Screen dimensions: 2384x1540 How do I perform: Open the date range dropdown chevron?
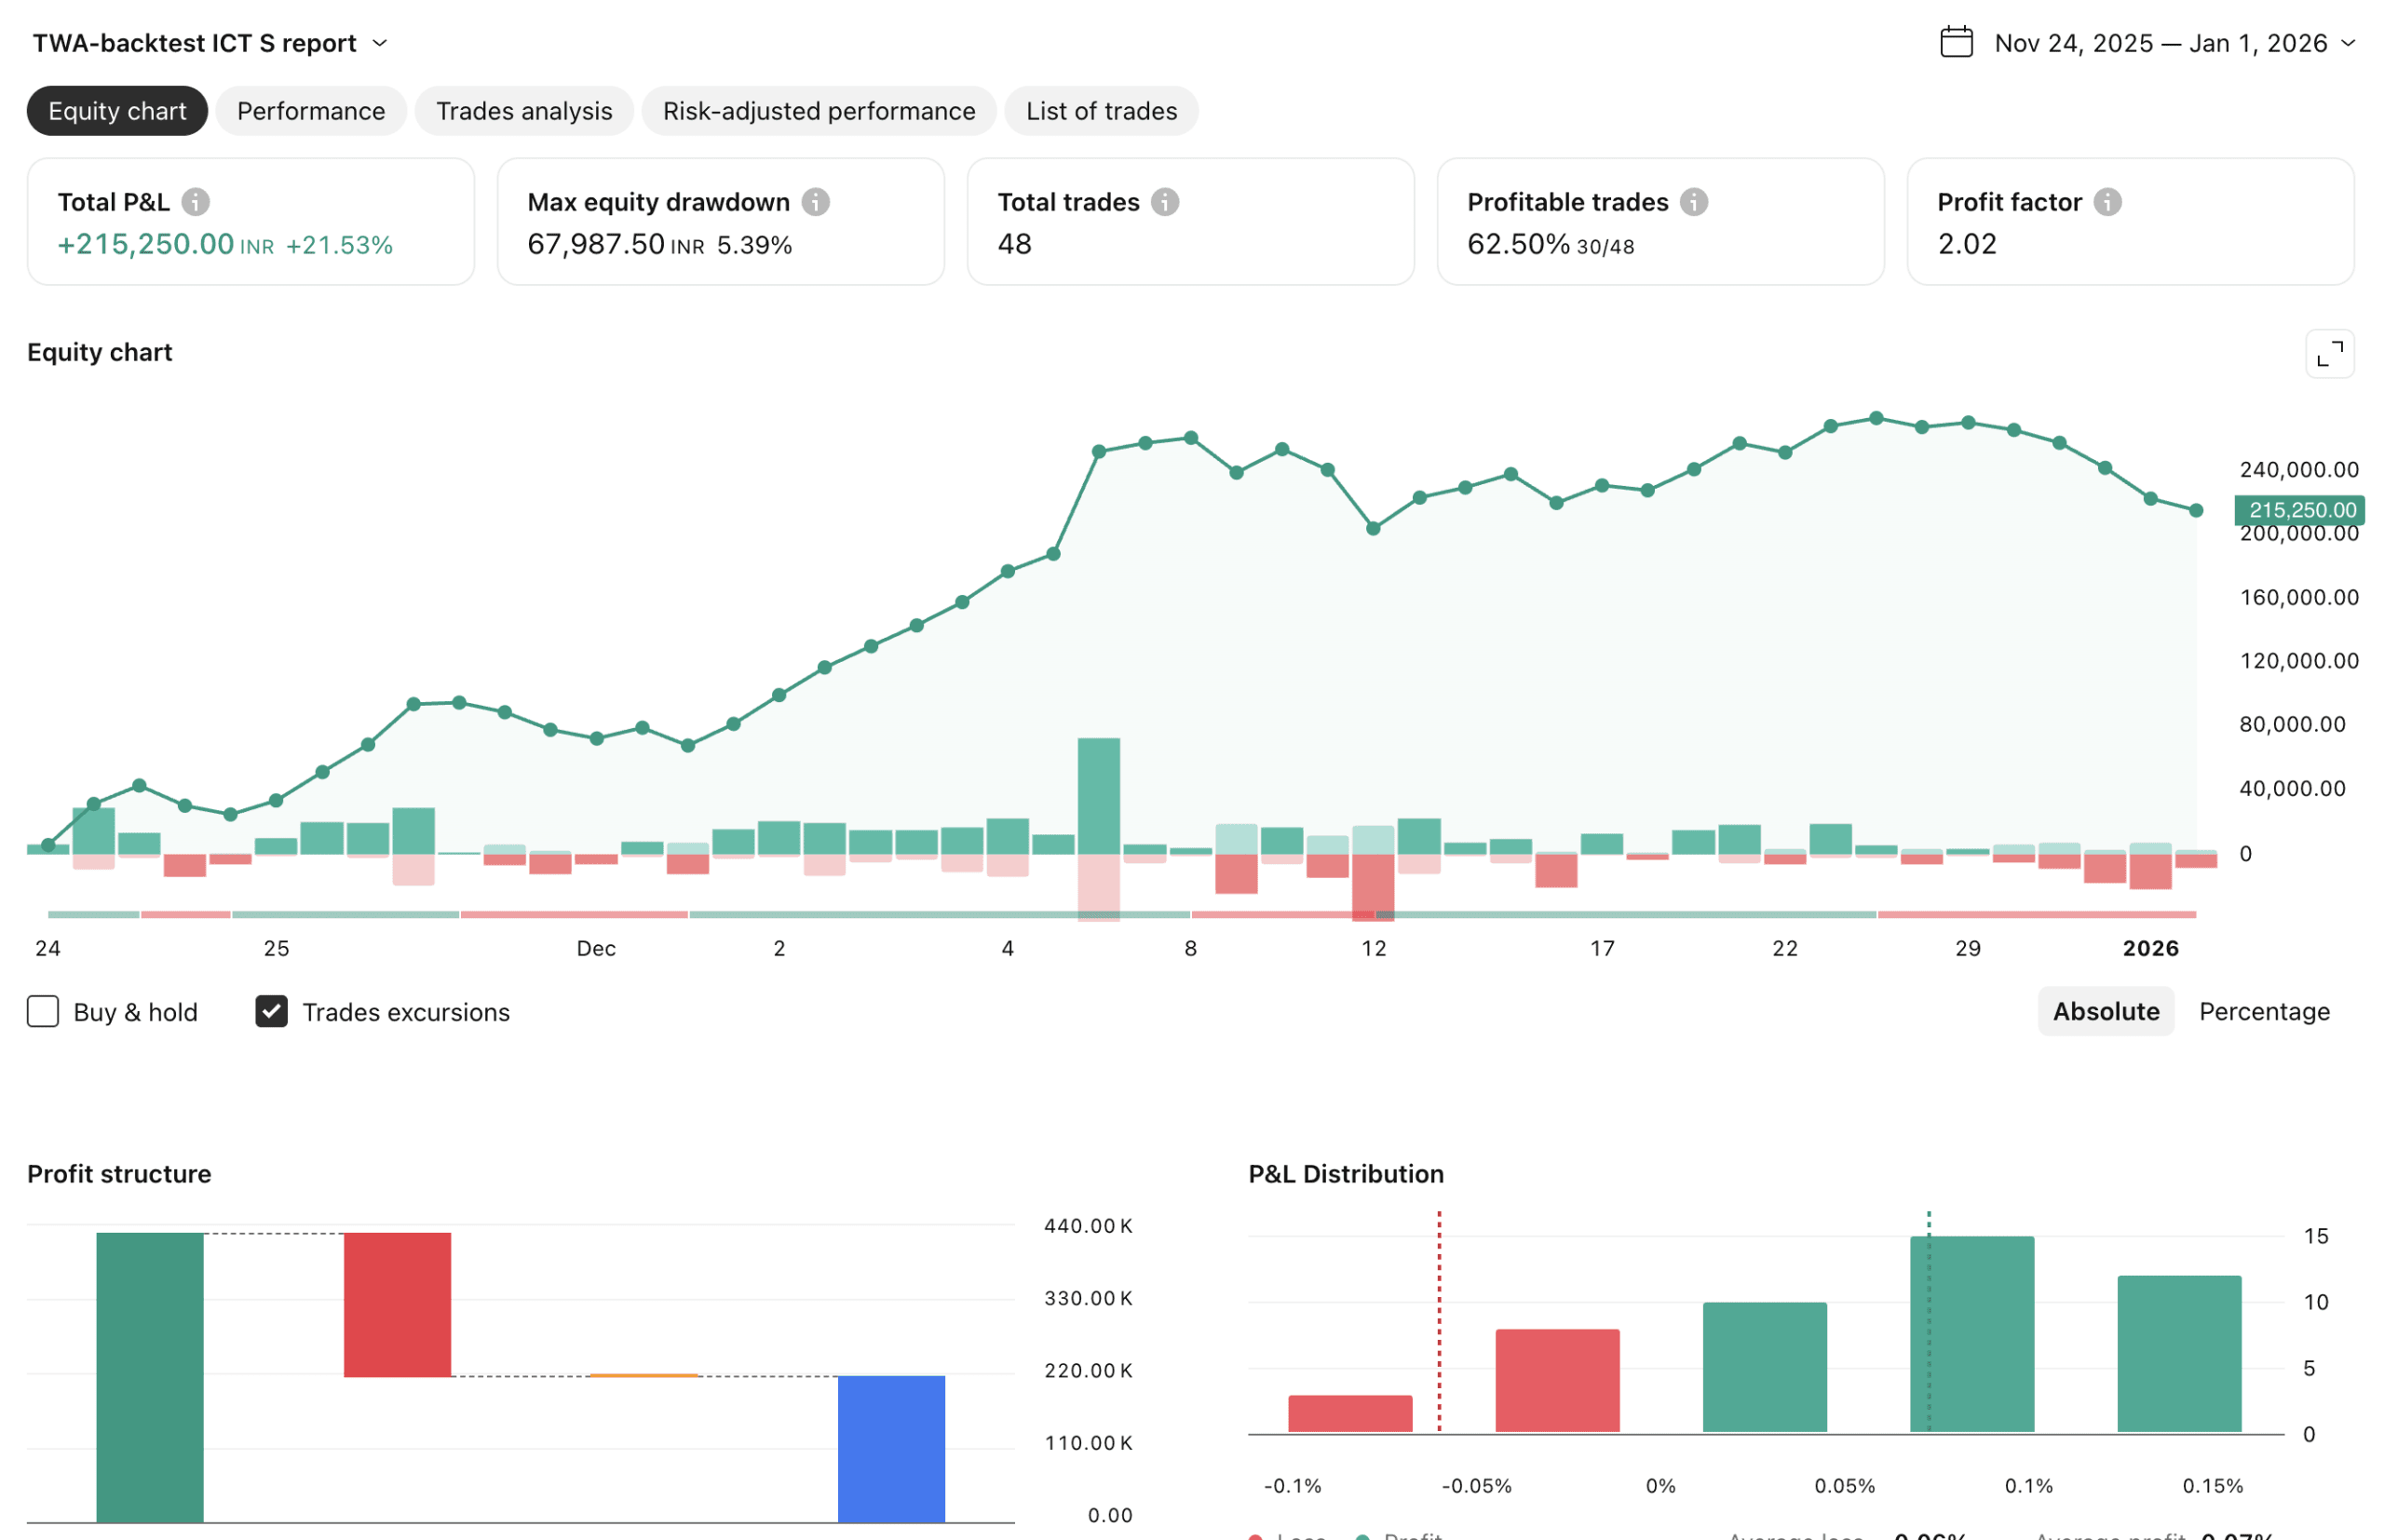point(2349,43)
